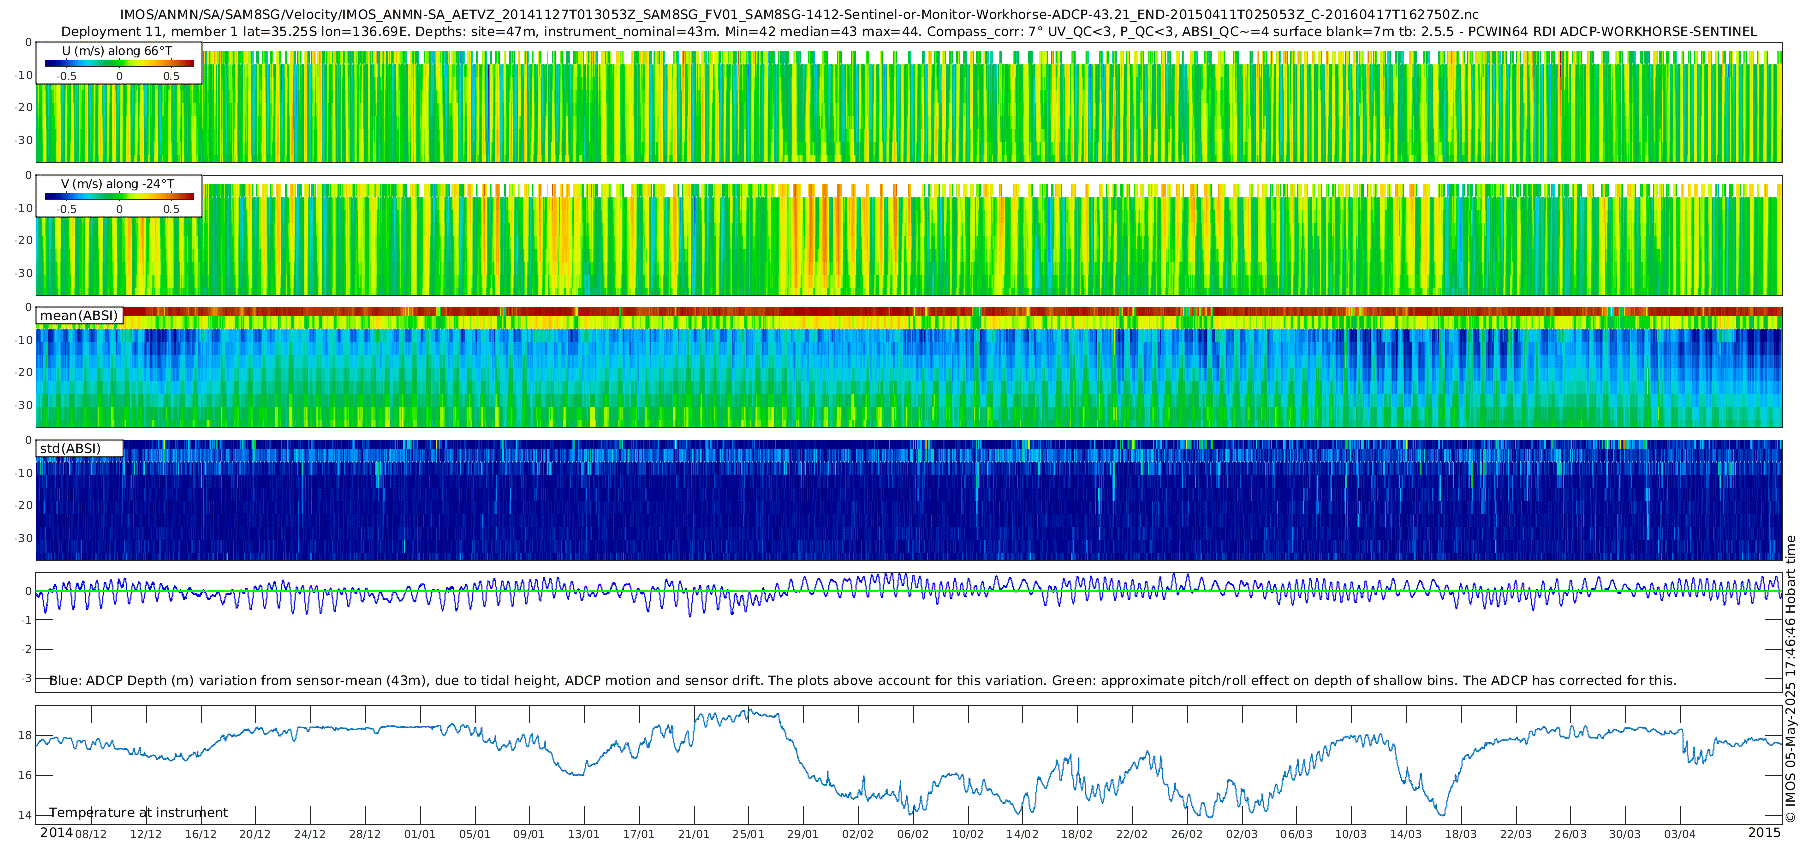
Task: Click the std(ABSI) panel label
Action: tap(70, 449)
